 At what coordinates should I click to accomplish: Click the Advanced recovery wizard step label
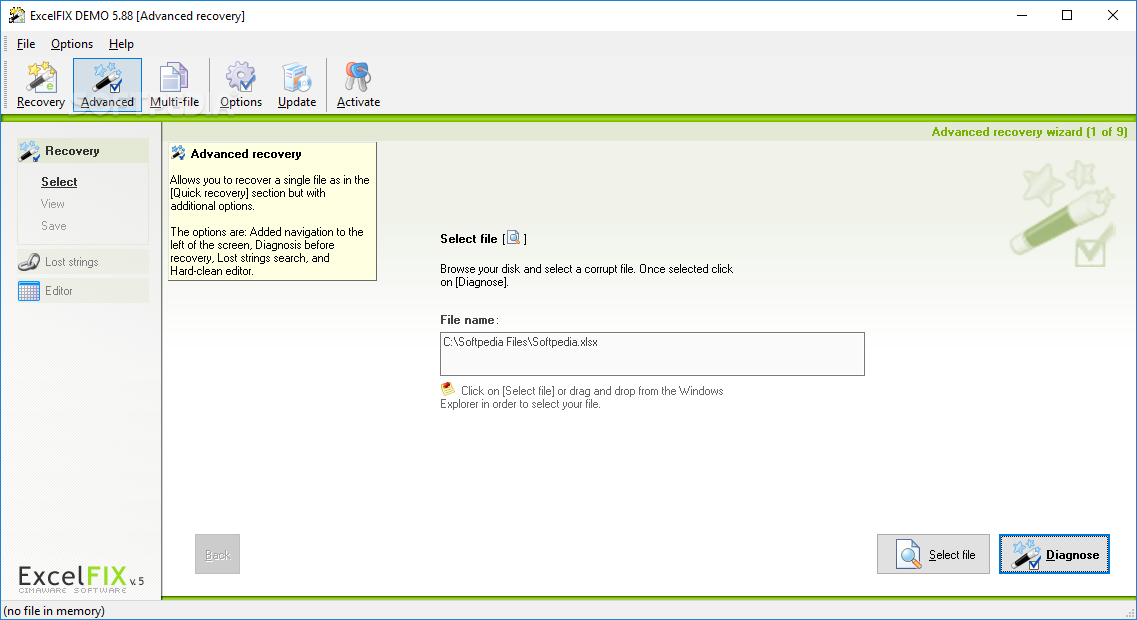[1029, 132]
